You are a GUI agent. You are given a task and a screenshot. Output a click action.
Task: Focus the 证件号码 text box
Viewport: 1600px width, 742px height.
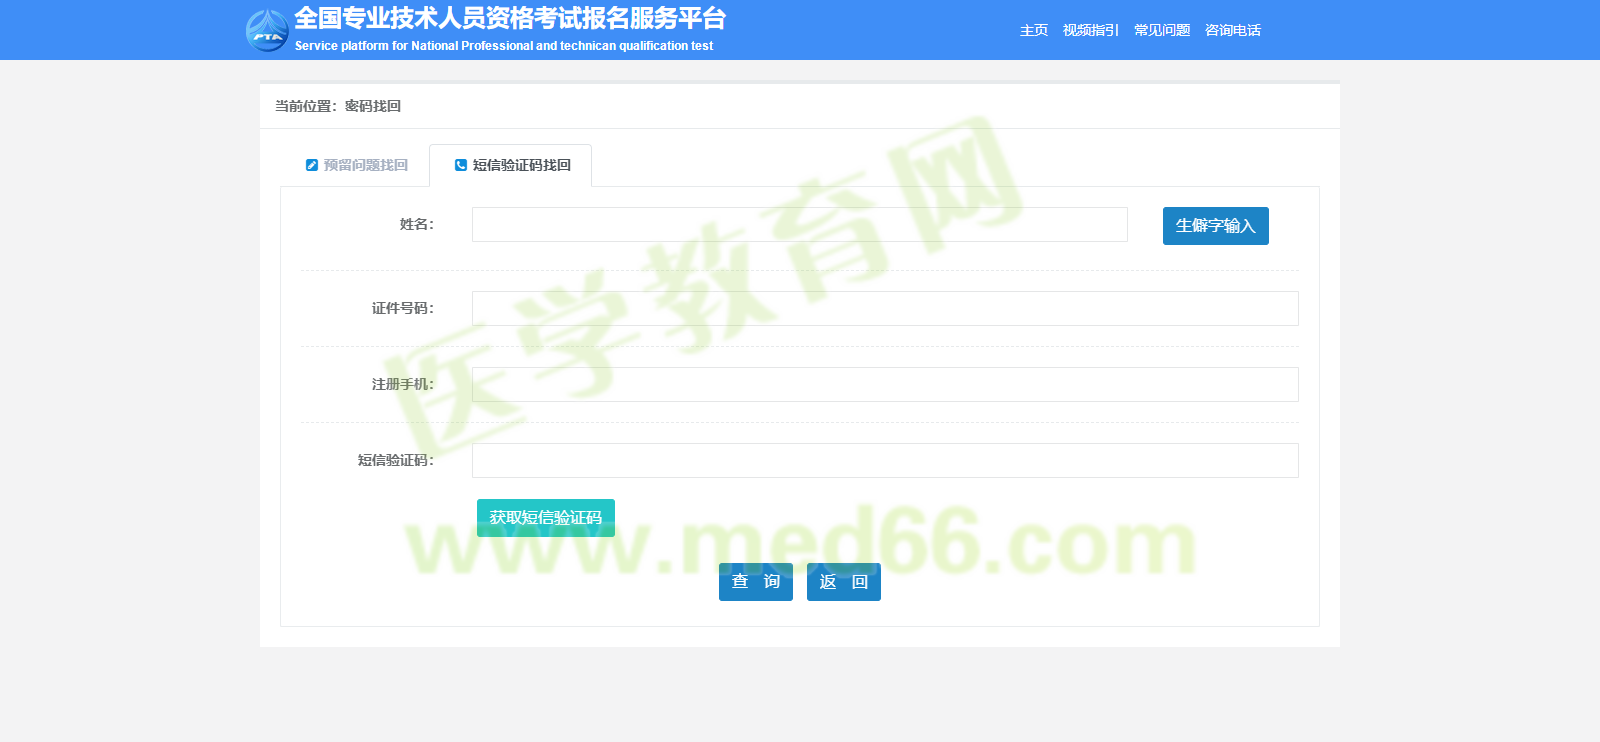coord(885,309)
